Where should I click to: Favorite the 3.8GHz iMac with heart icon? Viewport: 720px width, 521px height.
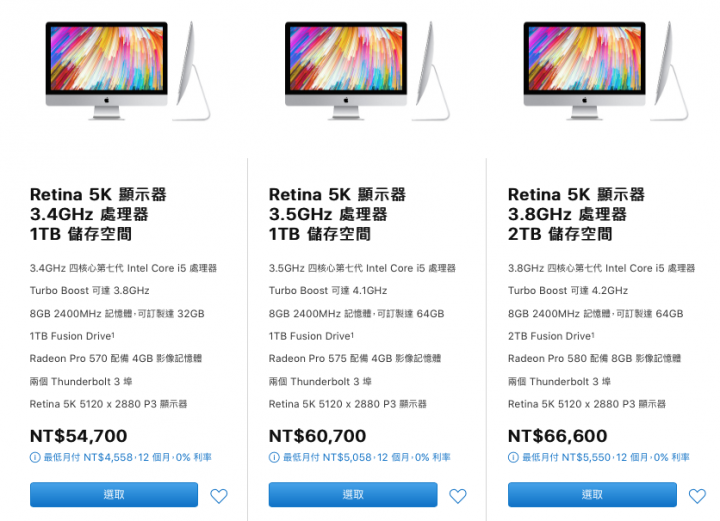click(x=697, y=496)
